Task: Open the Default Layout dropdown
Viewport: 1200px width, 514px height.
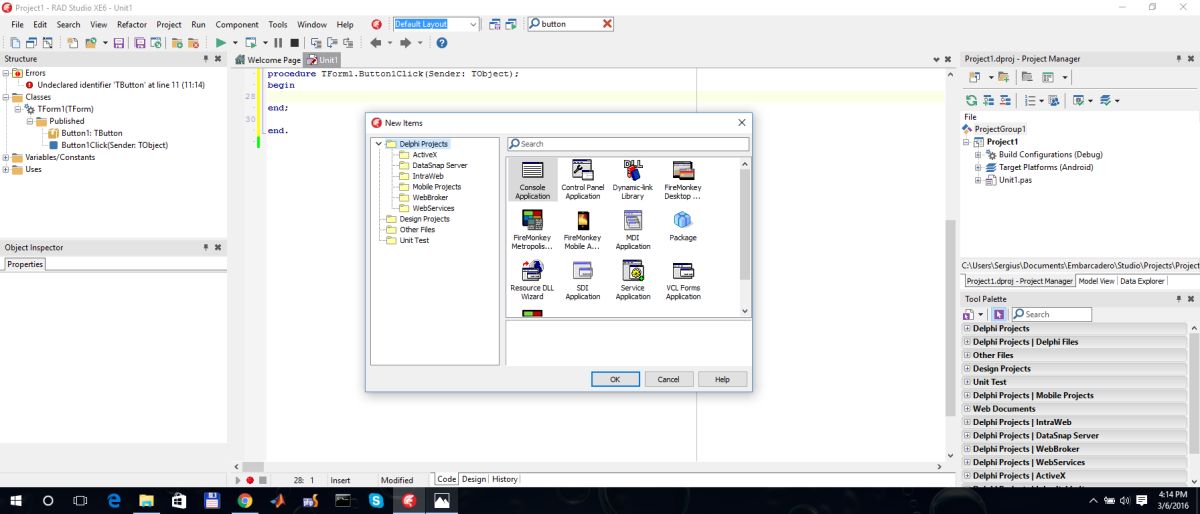Action: tap(474, 24)
